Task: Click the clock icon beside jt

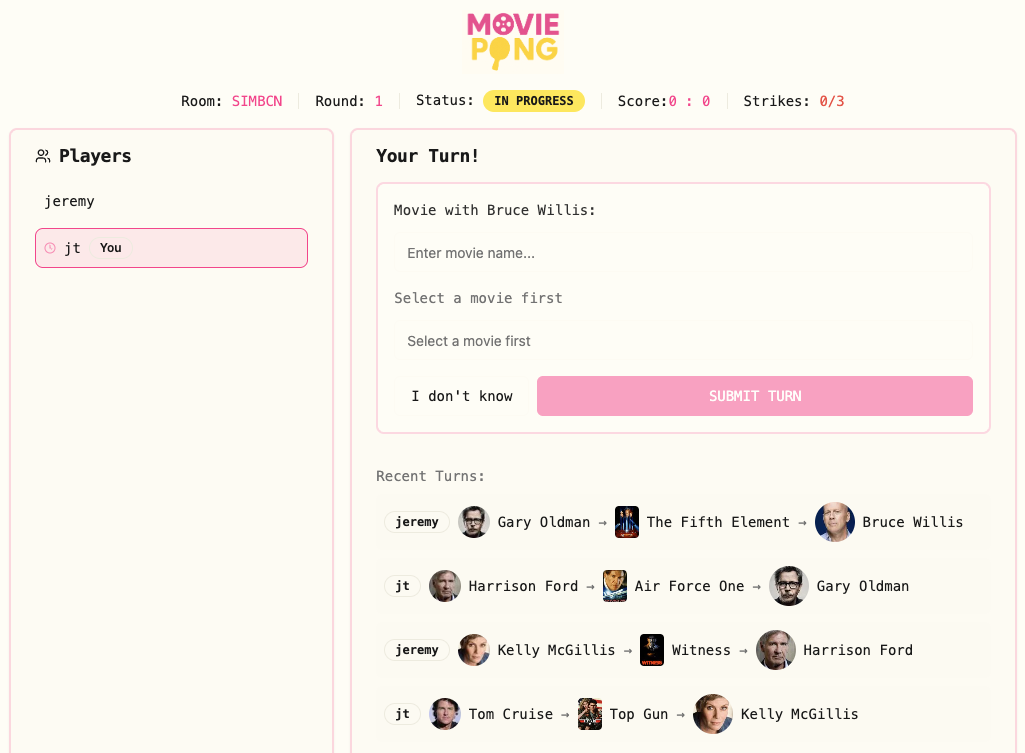Action: [50, 248]
